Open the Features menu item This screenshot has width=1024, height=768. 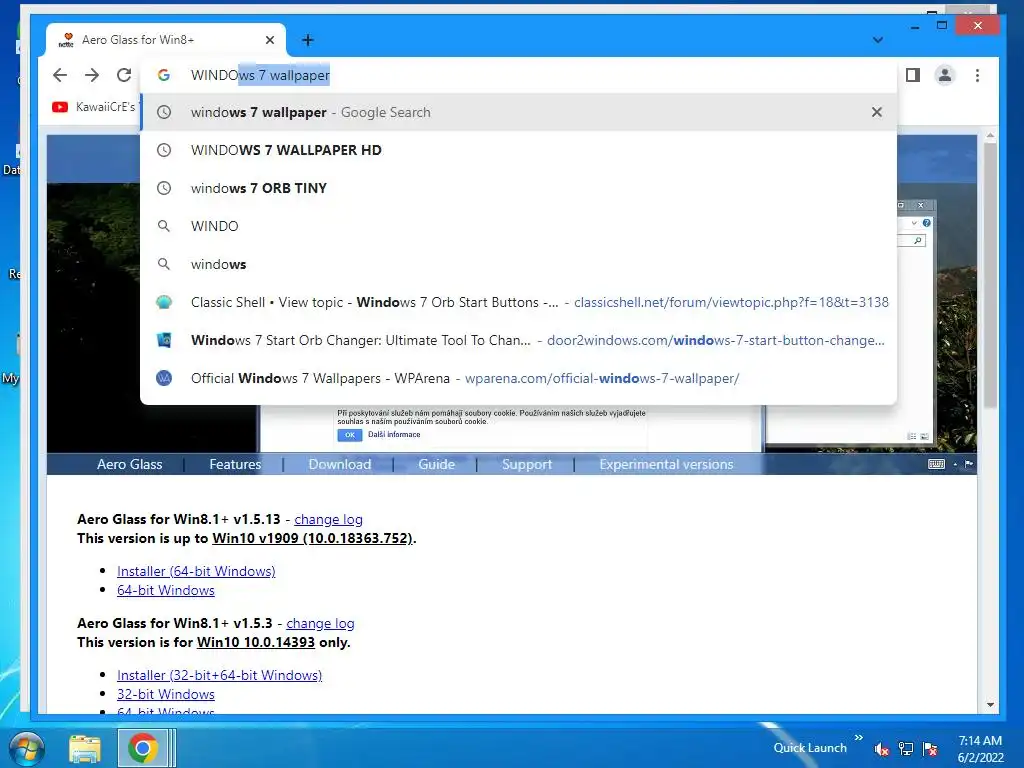click(235, 464)
